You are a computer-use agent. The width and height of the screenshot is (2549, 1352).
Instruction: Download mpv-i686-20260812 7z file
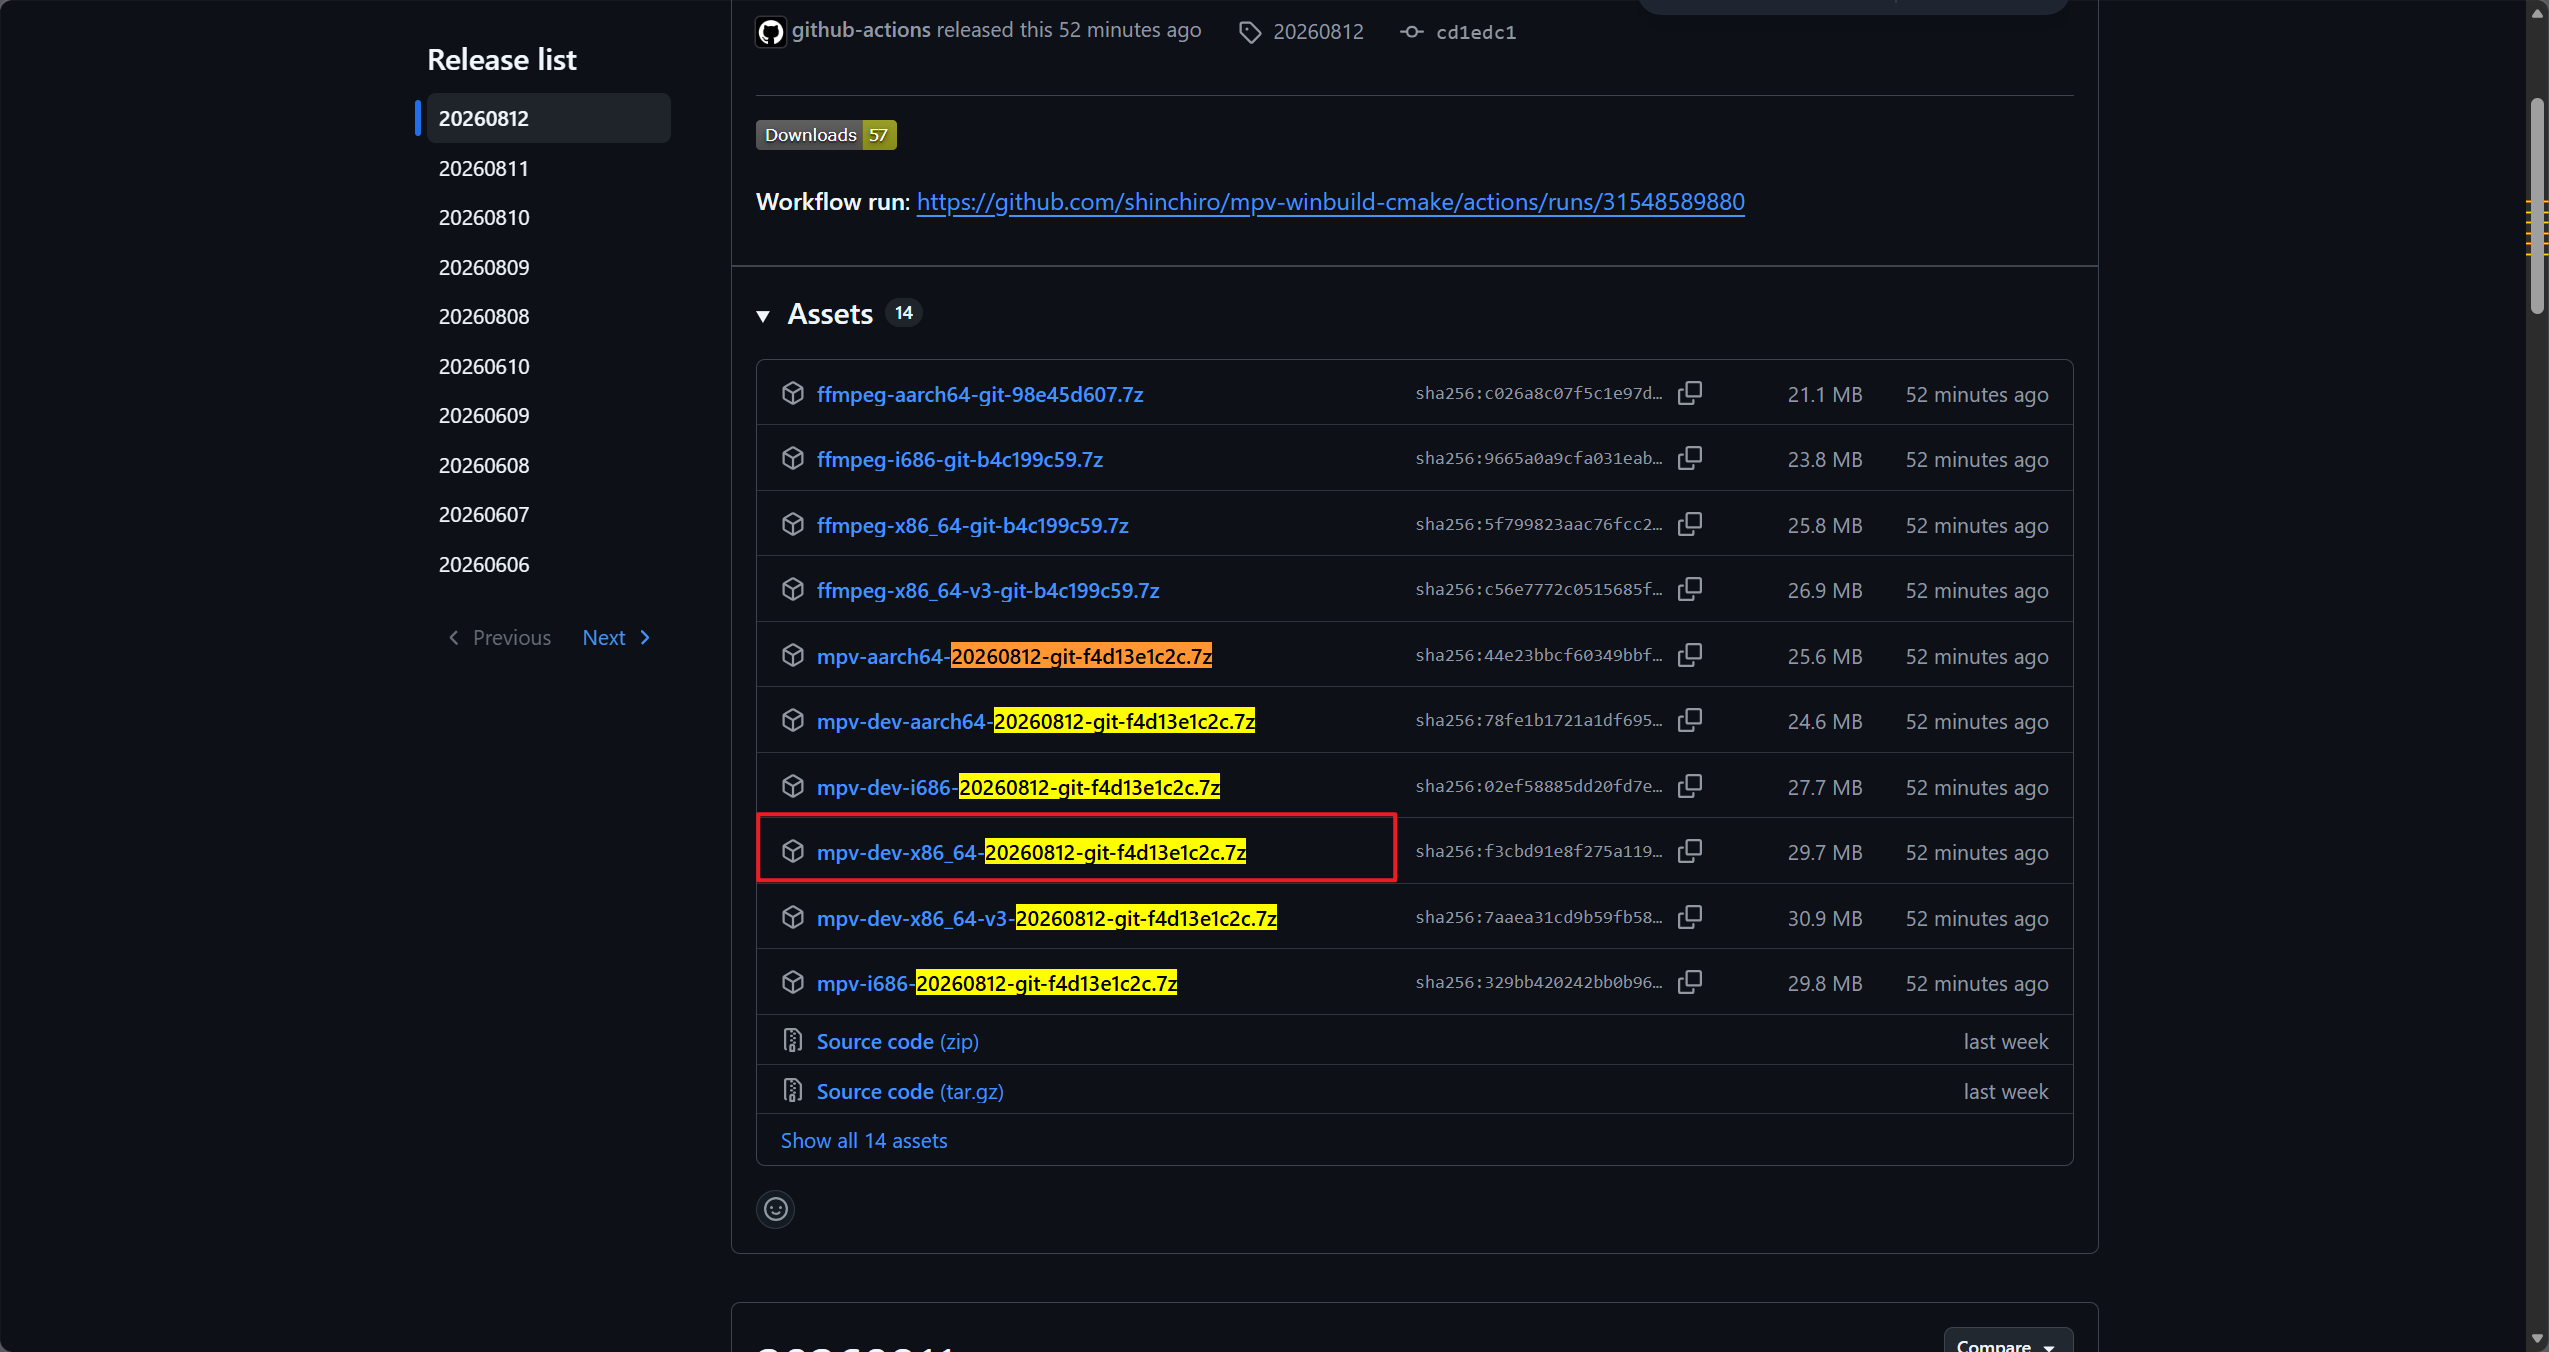pyautogui.click(x=996, y=984)
